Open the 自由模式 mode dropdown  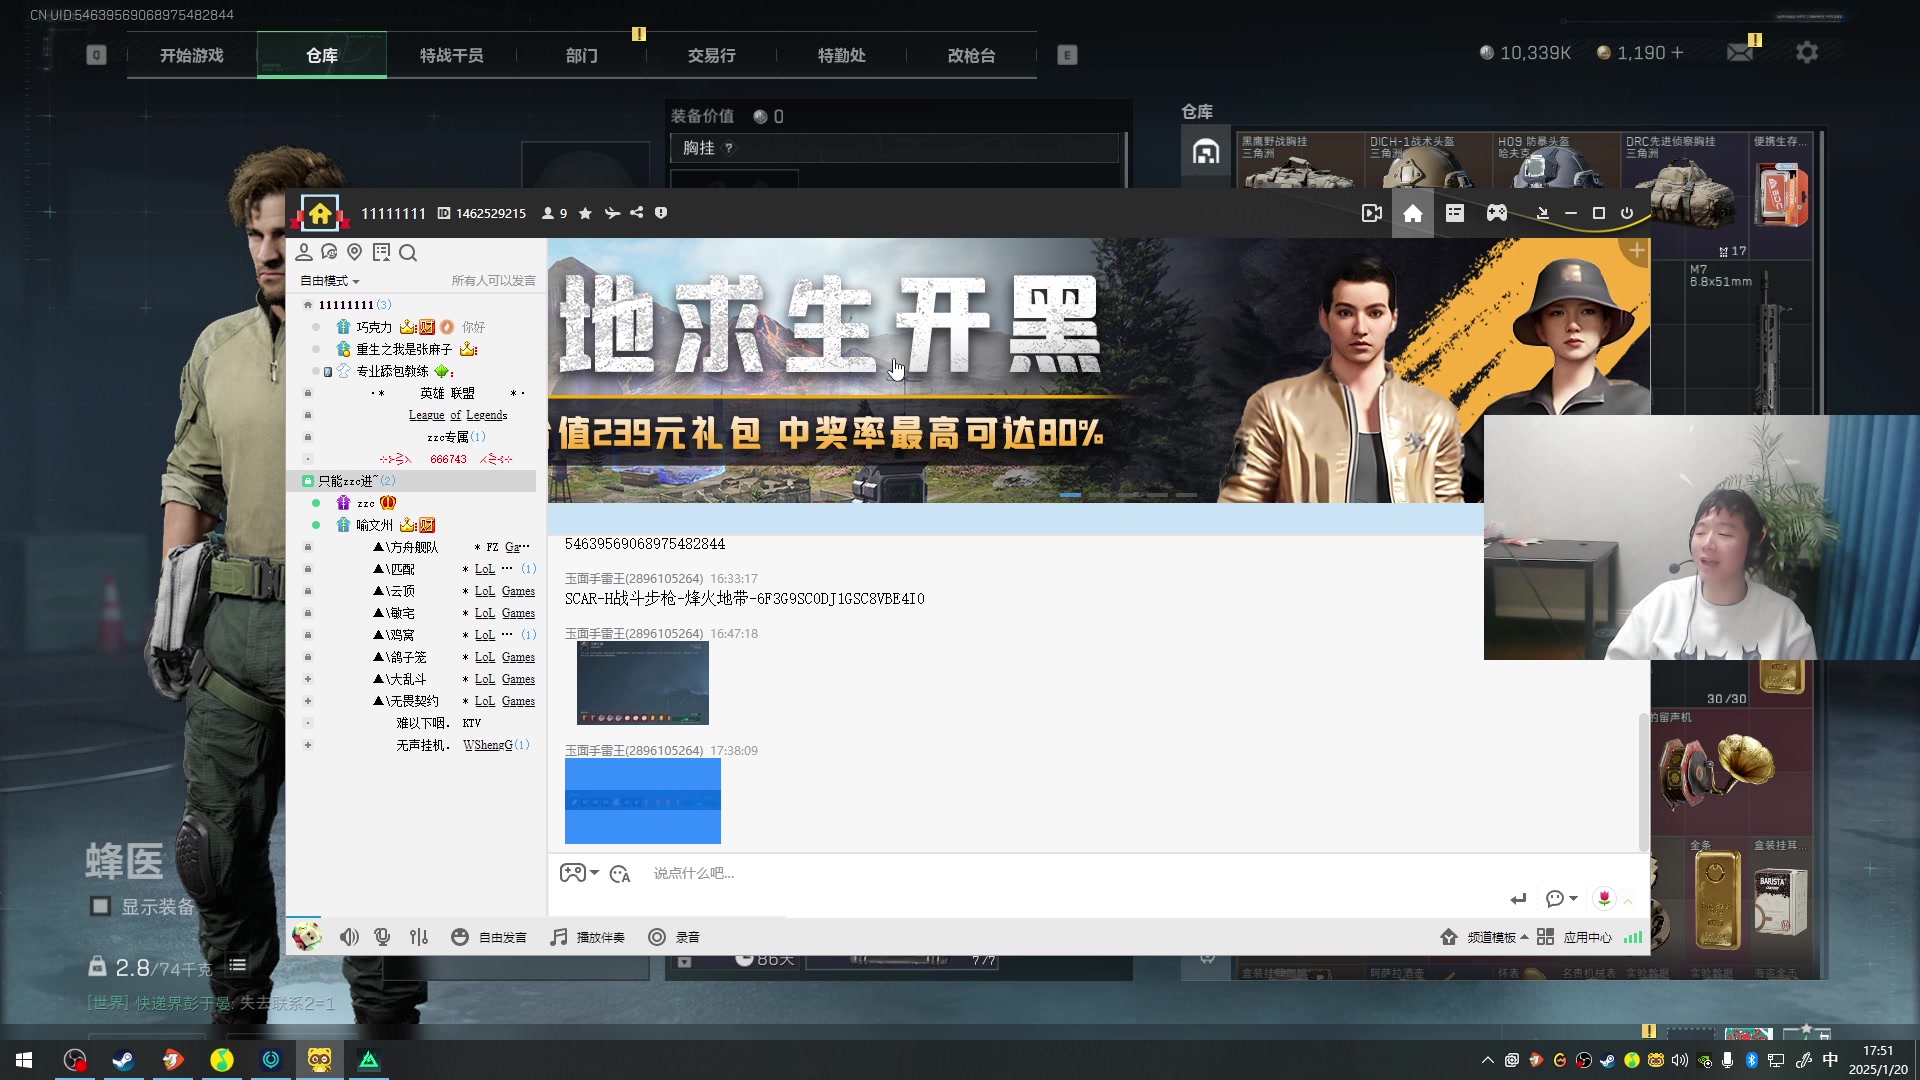(x=330, y=281)
